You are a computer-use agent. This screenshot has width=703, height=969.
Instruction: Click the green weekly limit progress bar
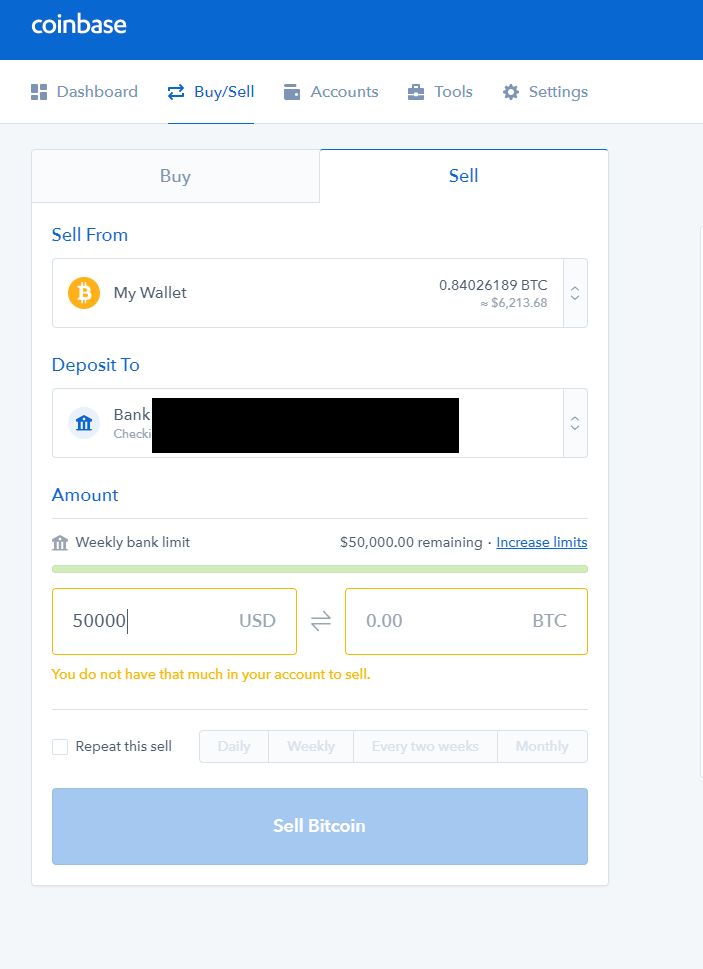320,568
